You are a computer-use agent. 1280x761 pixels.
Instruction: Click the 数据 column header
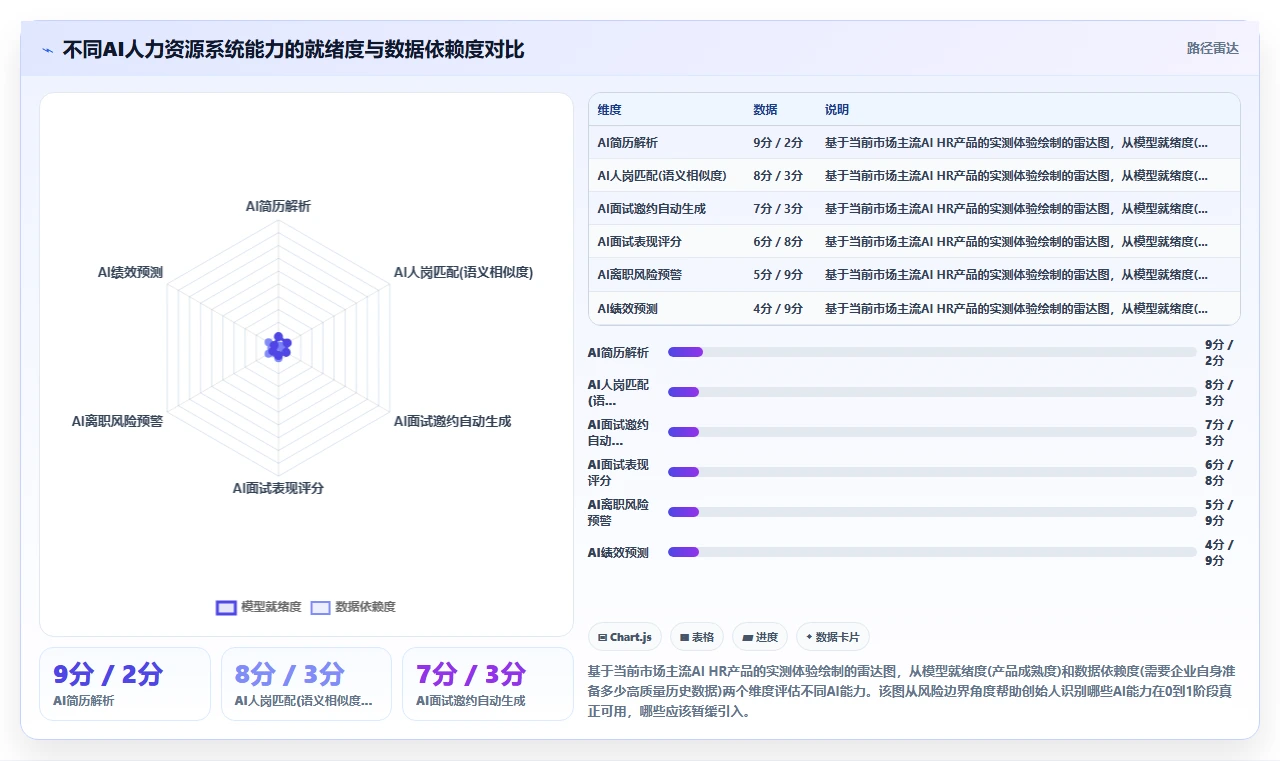[765, 110]
